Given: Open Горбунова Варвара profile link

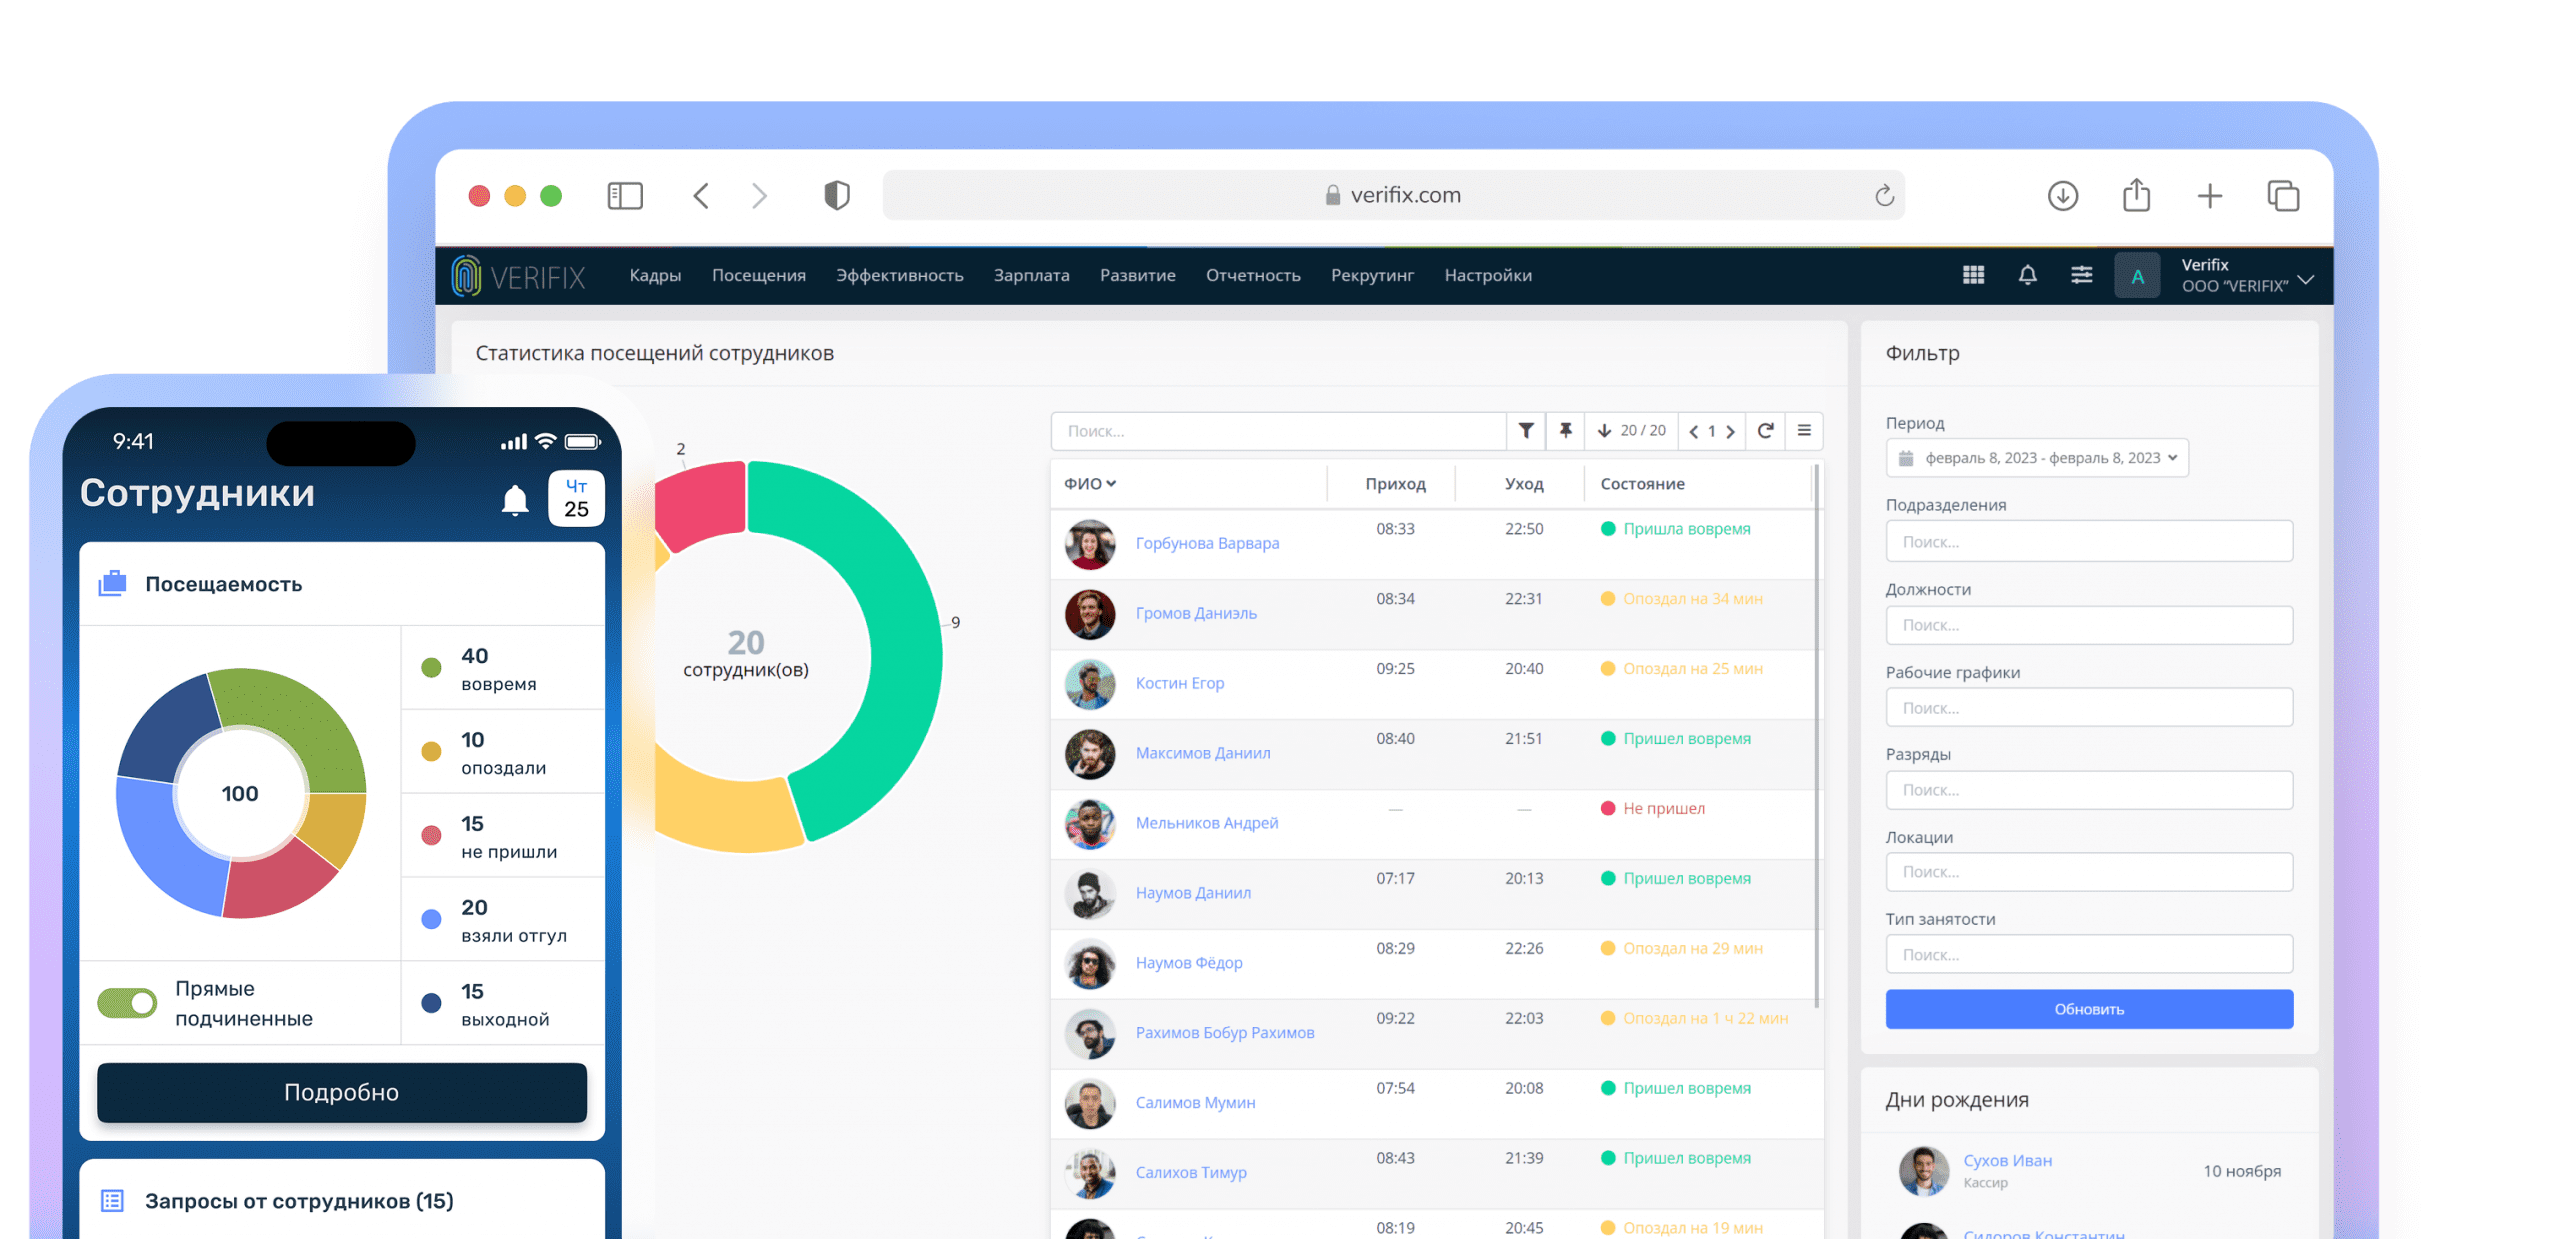Looking at the screenshot, I should tap(1206, 543).
